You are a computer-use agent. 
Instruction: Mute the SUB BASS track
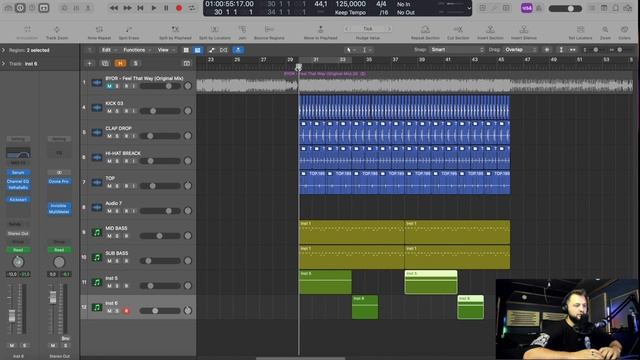(x=109, y=261)
